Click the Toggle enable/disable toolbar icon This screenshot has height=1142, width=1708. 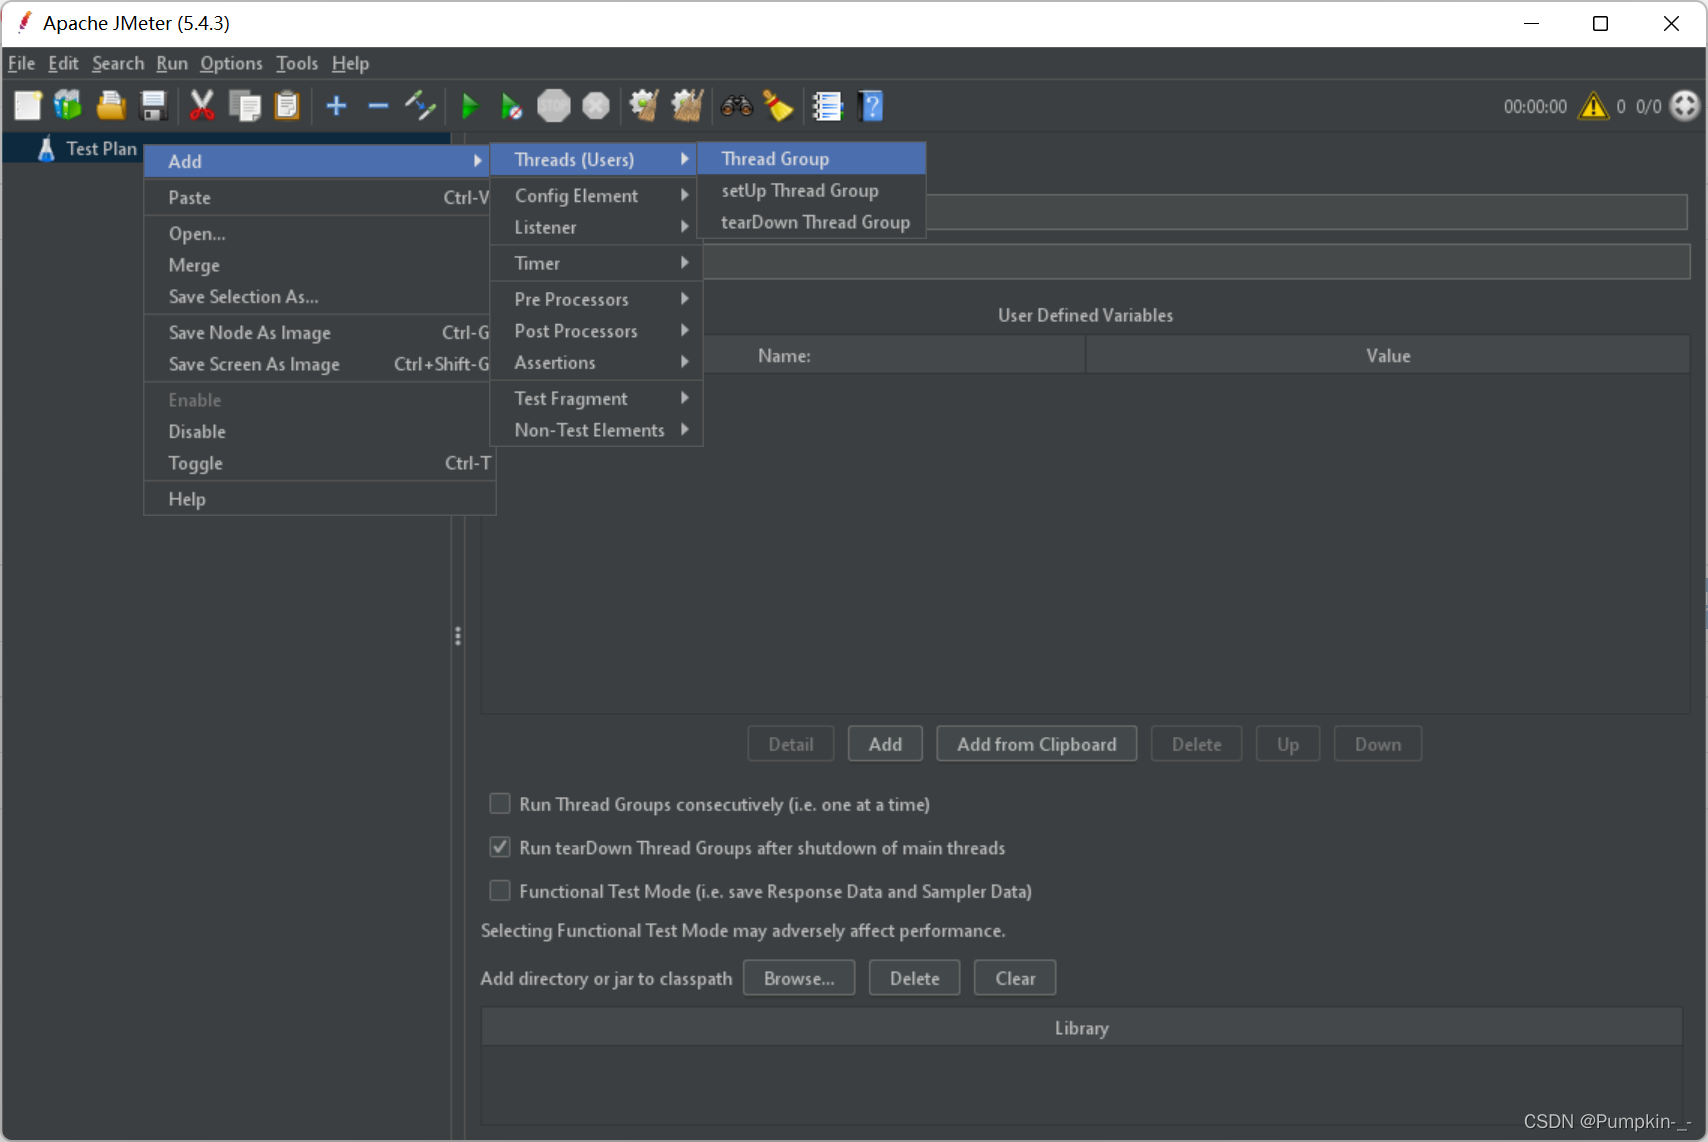pos(420,105)
